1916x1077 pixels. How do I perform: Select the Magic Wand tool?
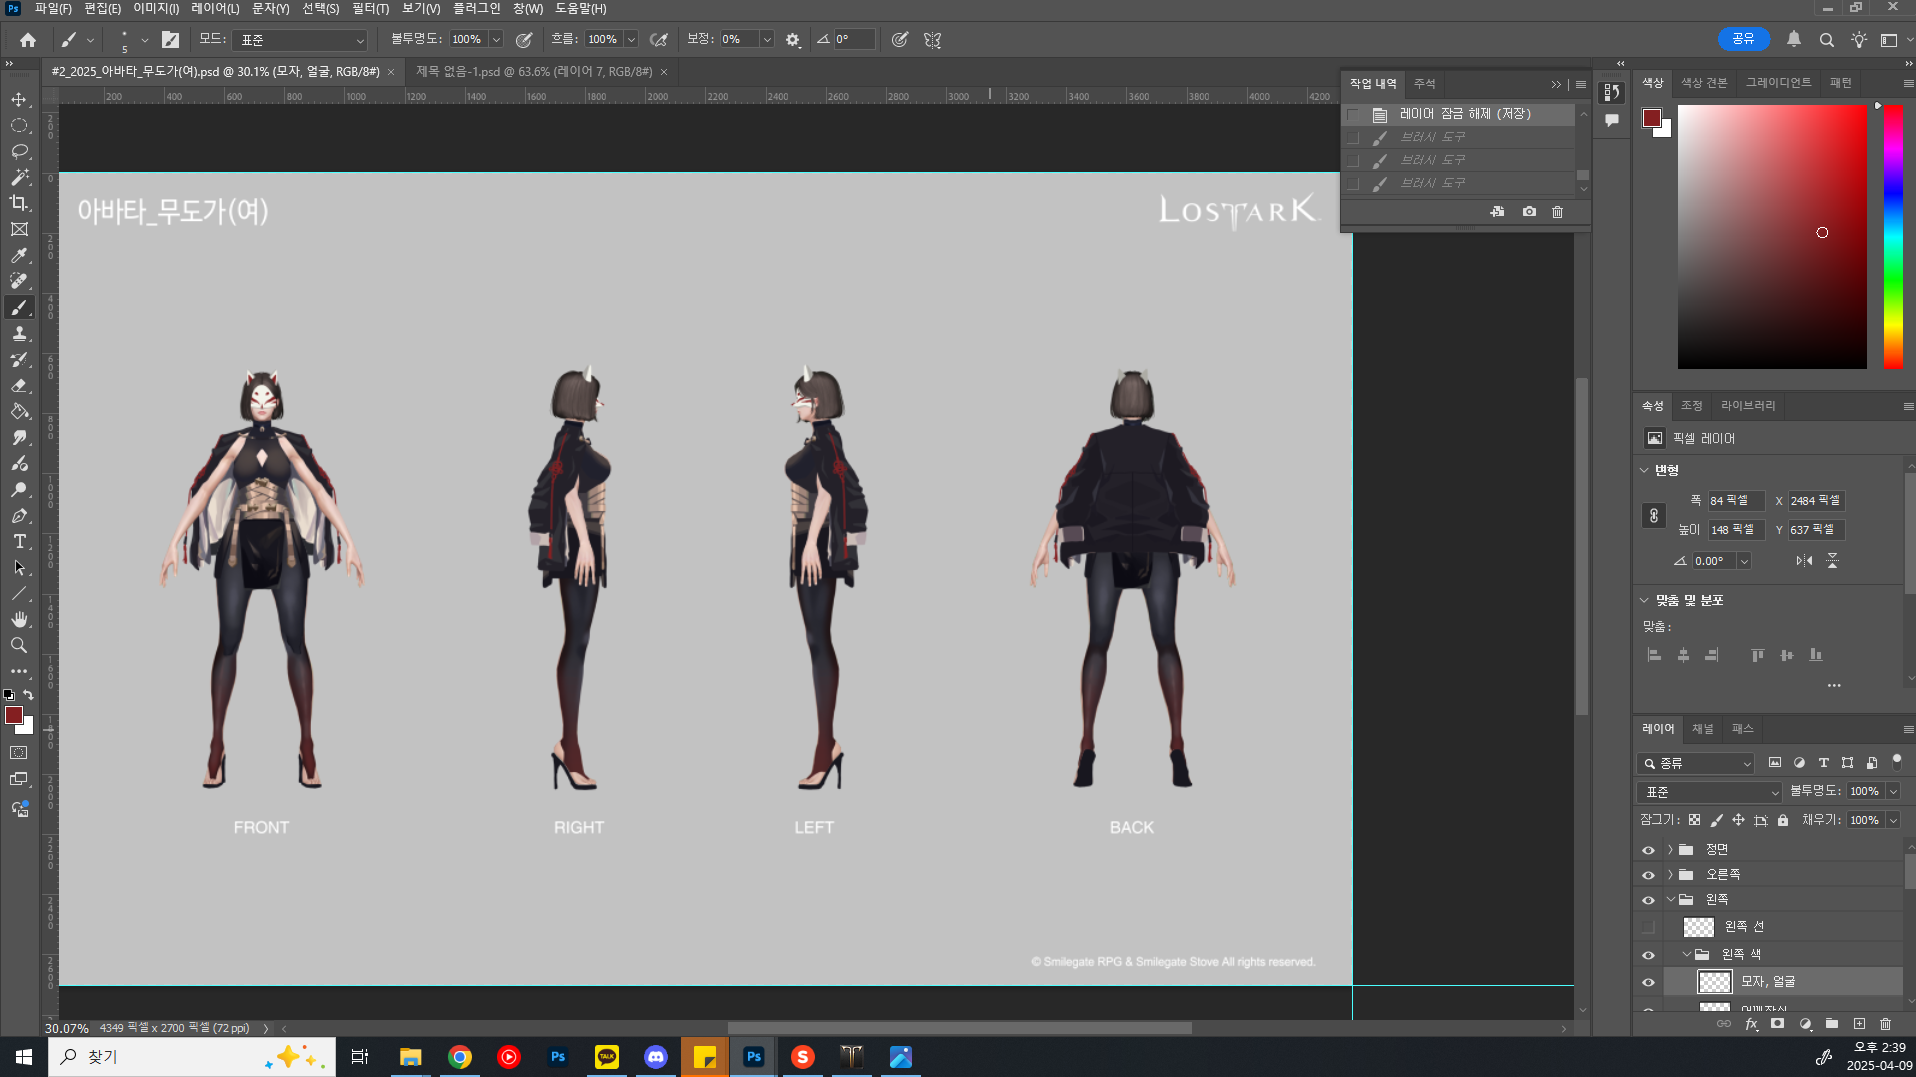point(19,178)
